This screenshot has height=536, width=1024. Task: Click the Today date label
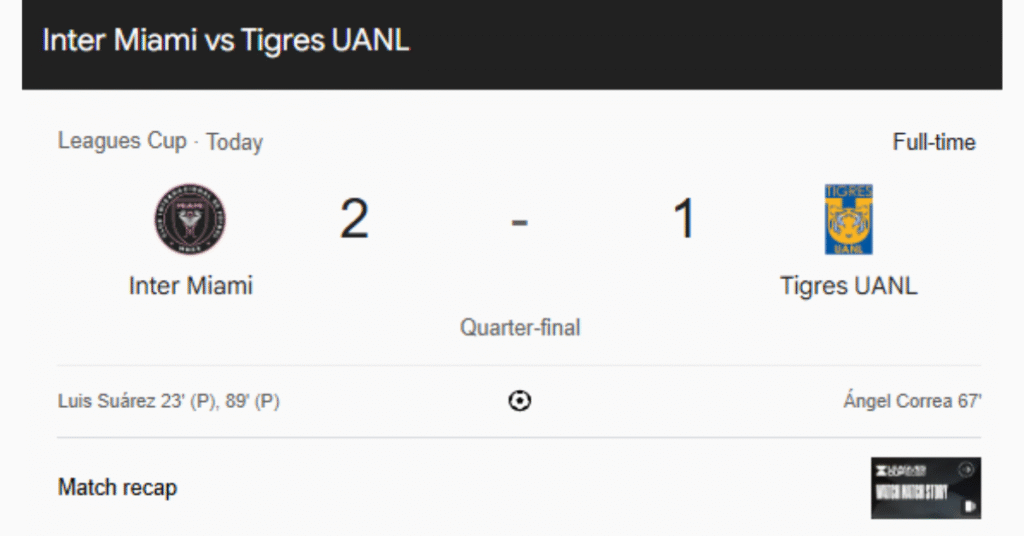tap(235, 142)
